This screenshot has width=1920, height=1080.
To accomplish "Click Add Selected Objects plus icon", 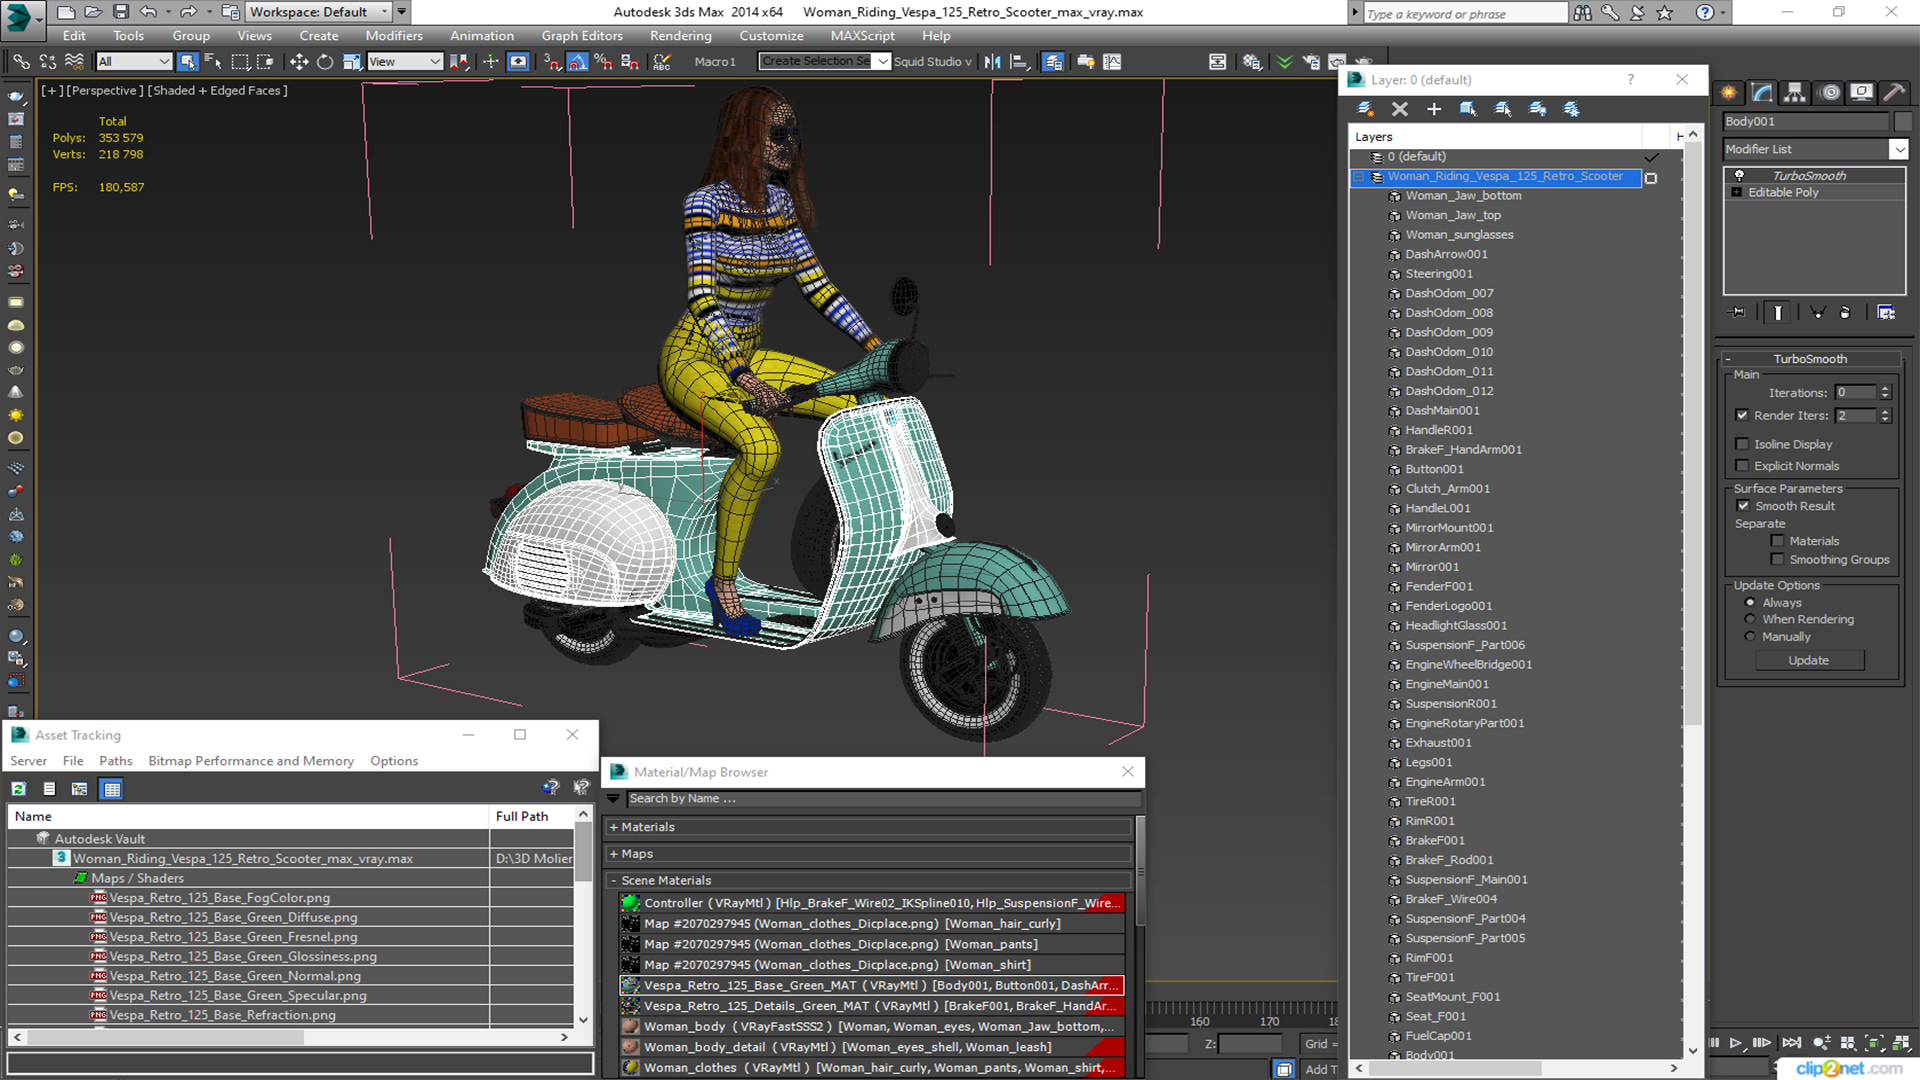I will [1433, 109].
